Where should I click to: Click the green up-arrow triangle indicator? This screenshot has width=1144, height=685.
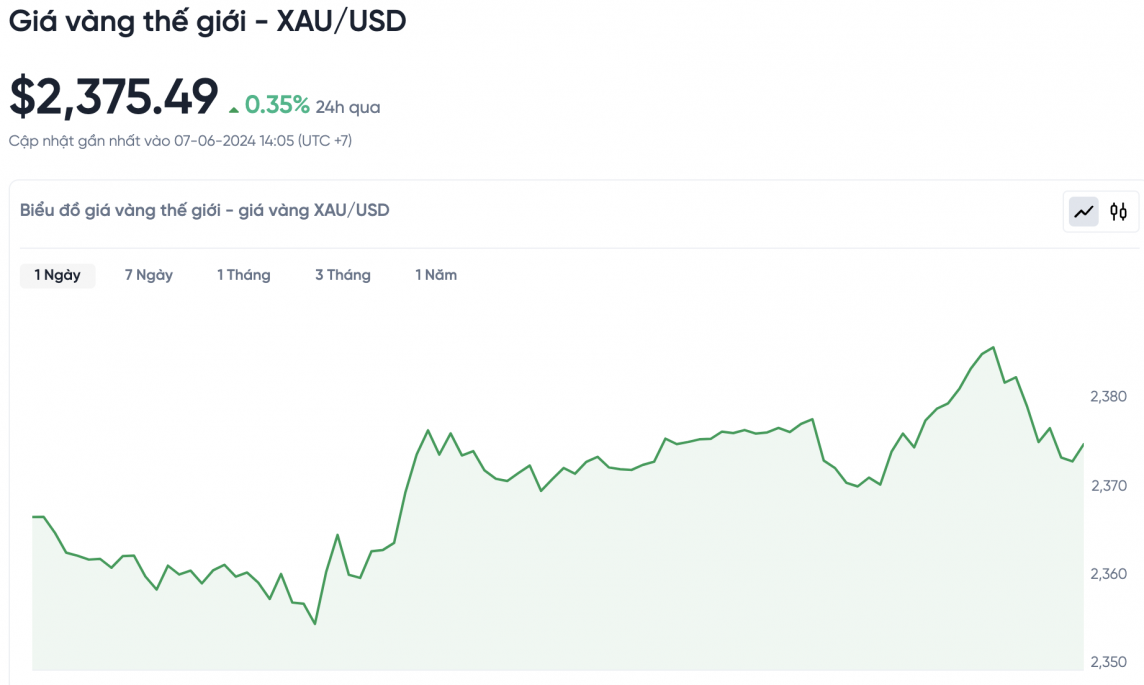tap(234, 108)
